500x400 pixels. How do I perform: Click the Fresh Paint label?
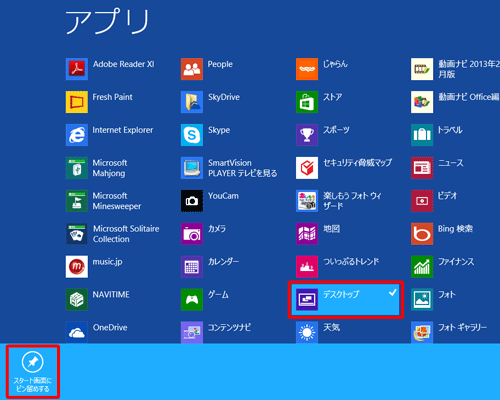[113, 97]
